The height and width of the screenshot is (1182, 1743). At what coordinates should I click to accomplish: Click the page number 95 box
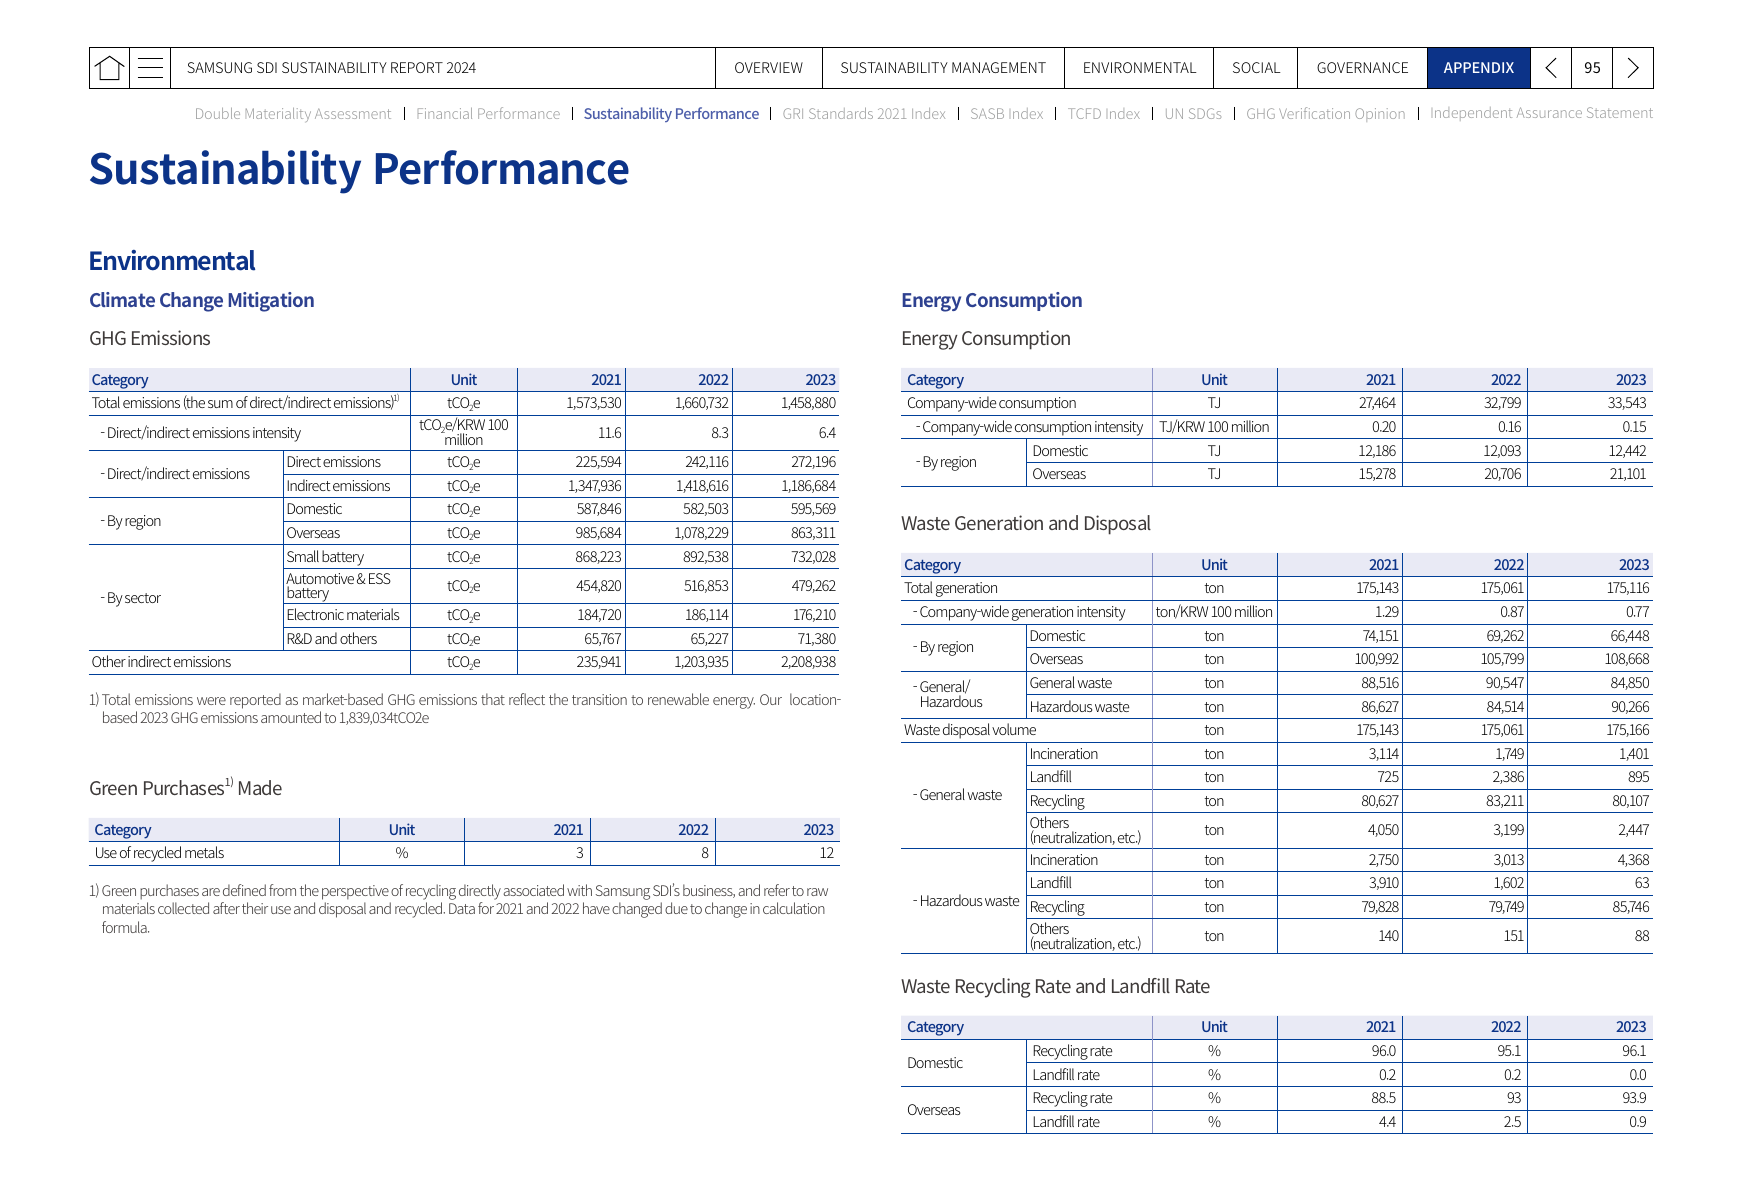[x=1592, y=68]
